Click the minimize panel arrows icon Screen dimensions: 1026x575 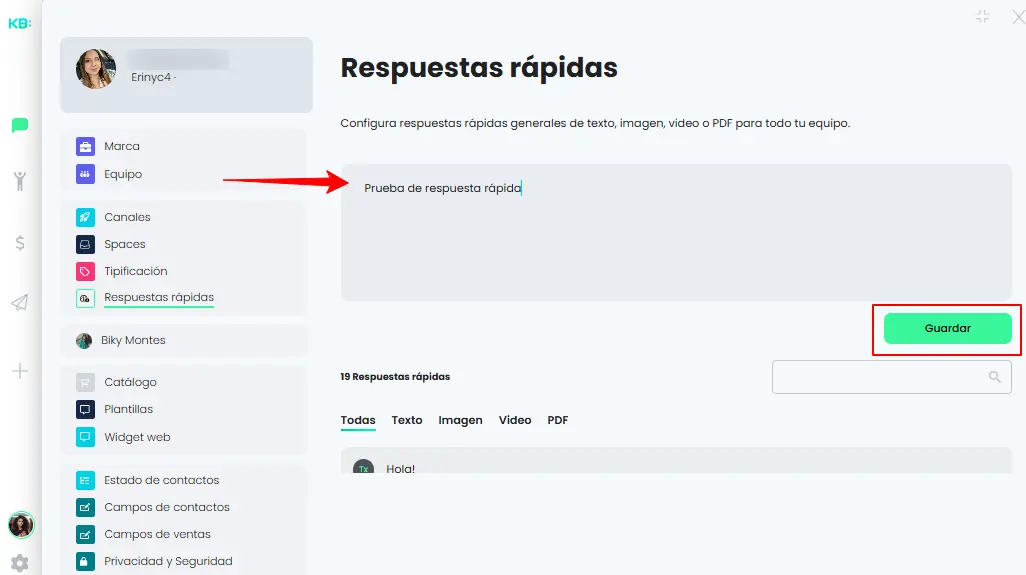tap(982, 16)
